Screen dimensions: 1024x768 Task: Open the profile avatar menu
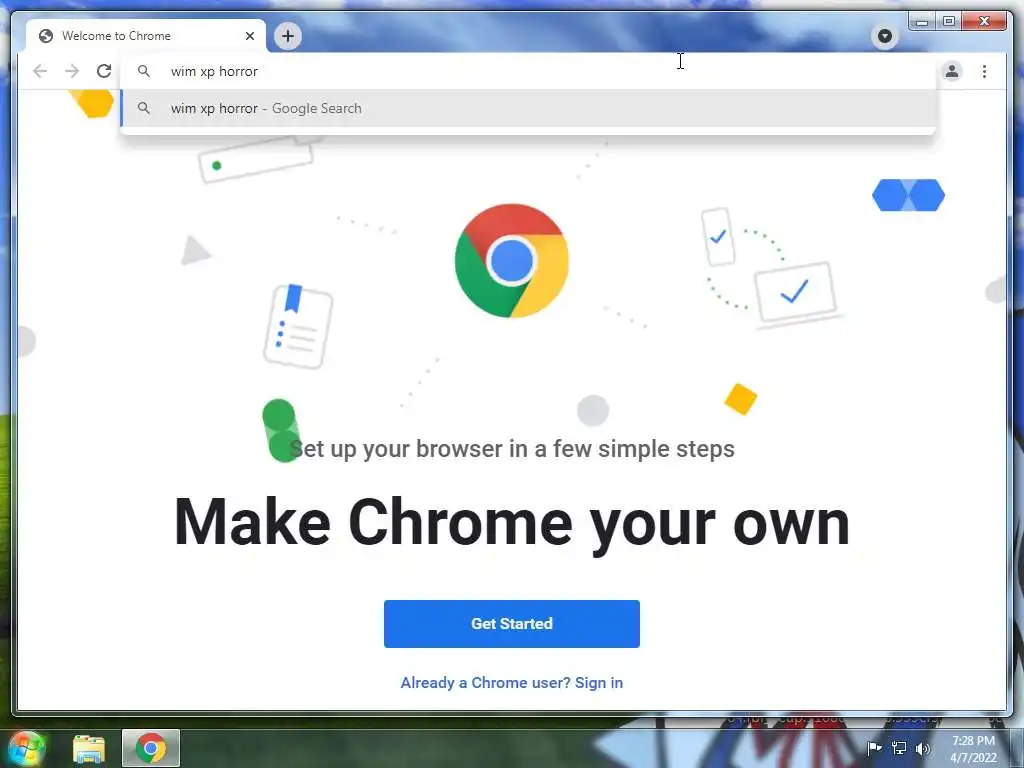(952, 71)
